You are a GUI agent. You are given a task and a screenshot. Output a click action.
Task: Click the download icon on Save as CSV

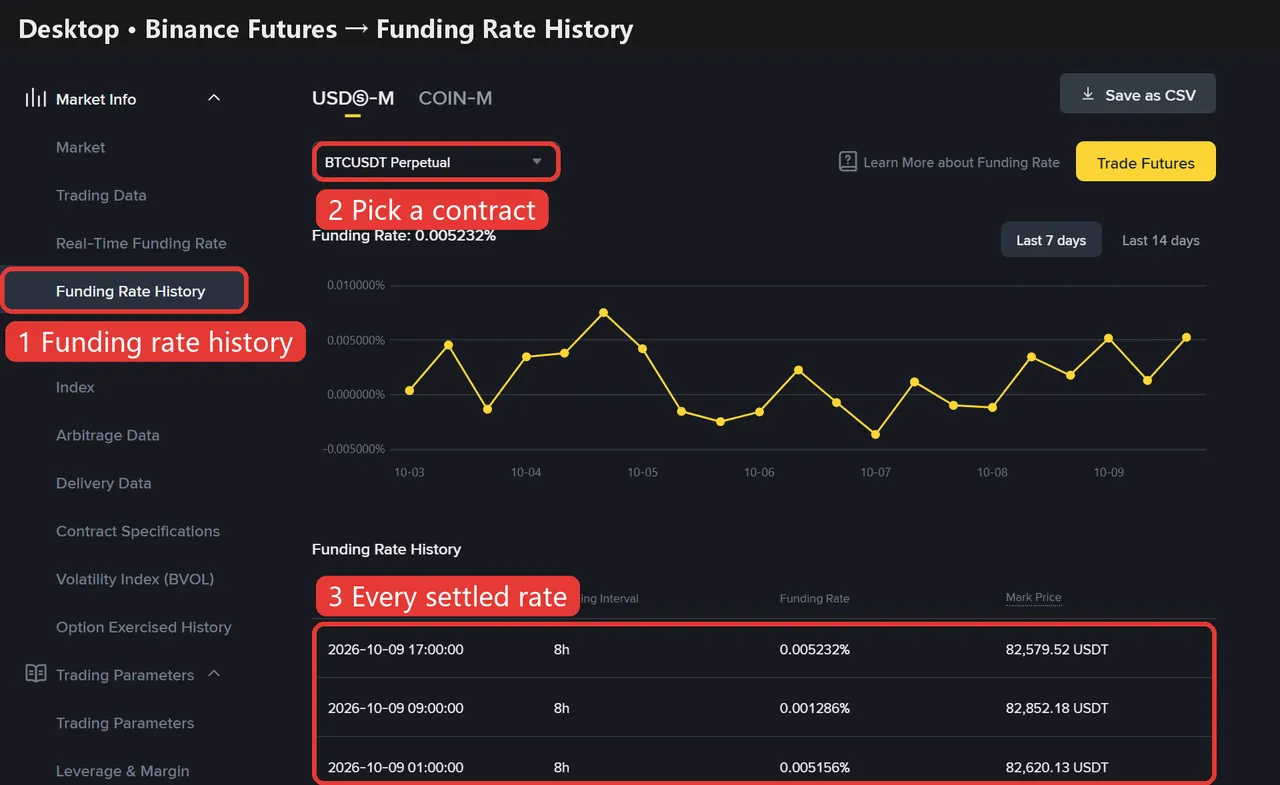[1088, 94]
